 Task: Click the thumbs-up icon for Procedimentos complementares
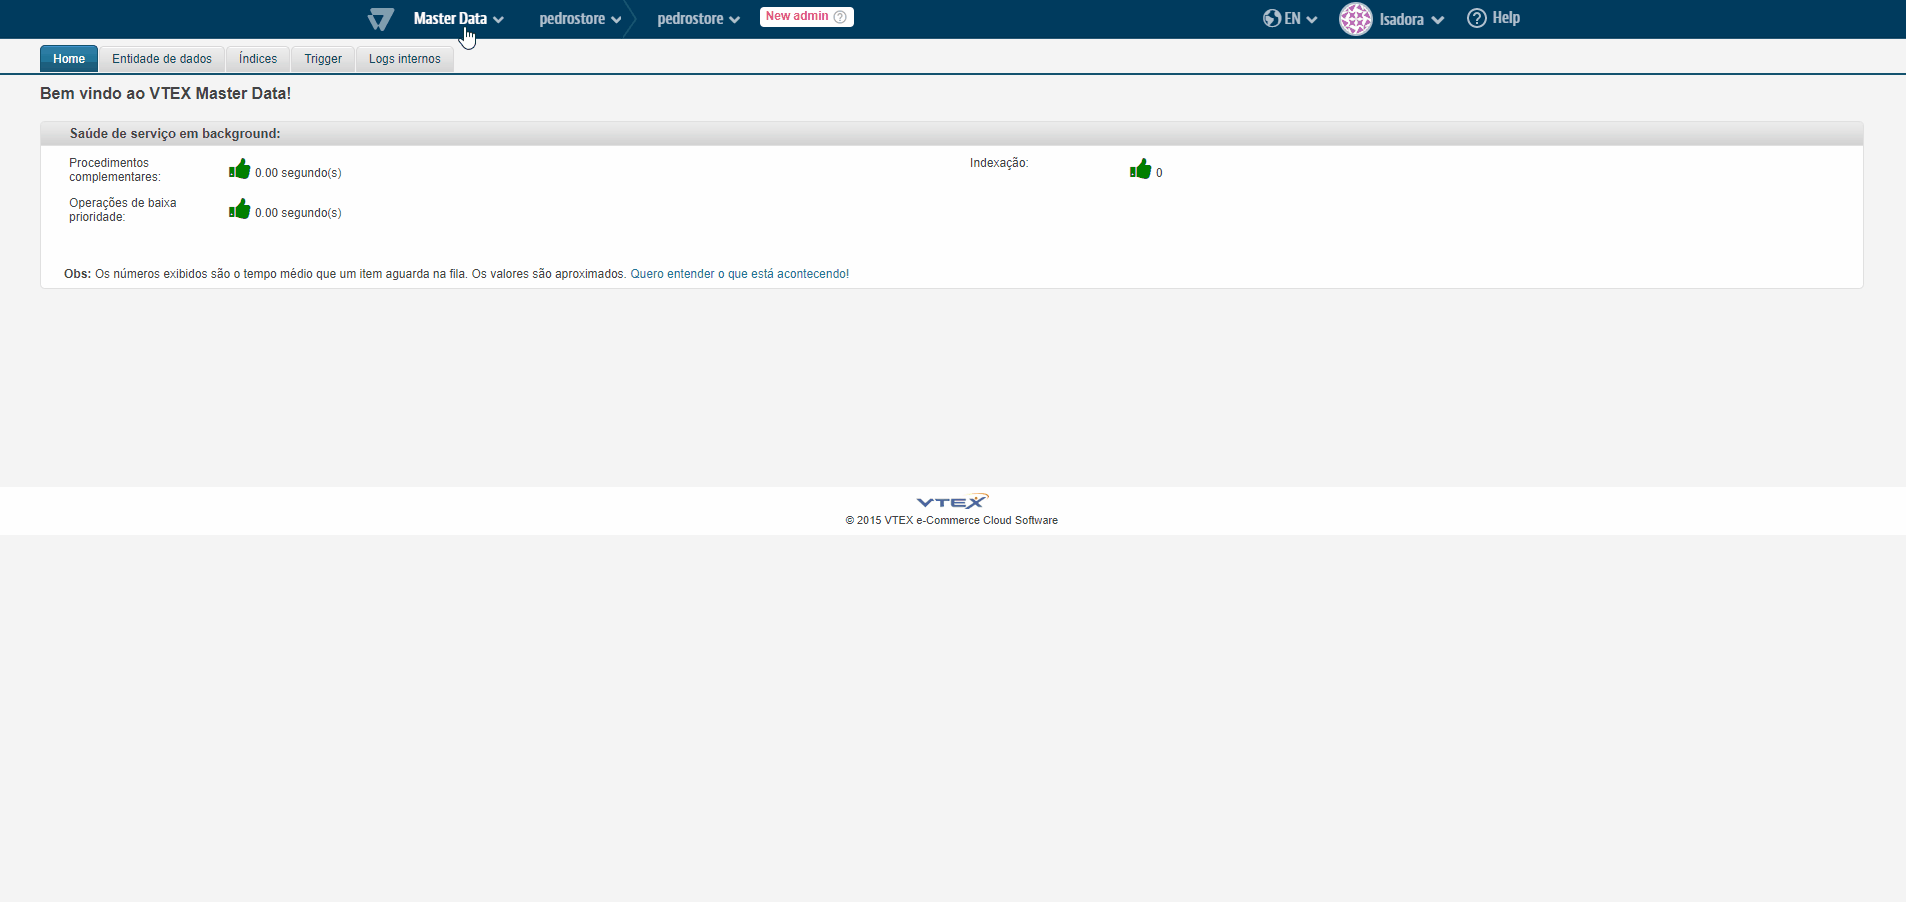[240, 169]
